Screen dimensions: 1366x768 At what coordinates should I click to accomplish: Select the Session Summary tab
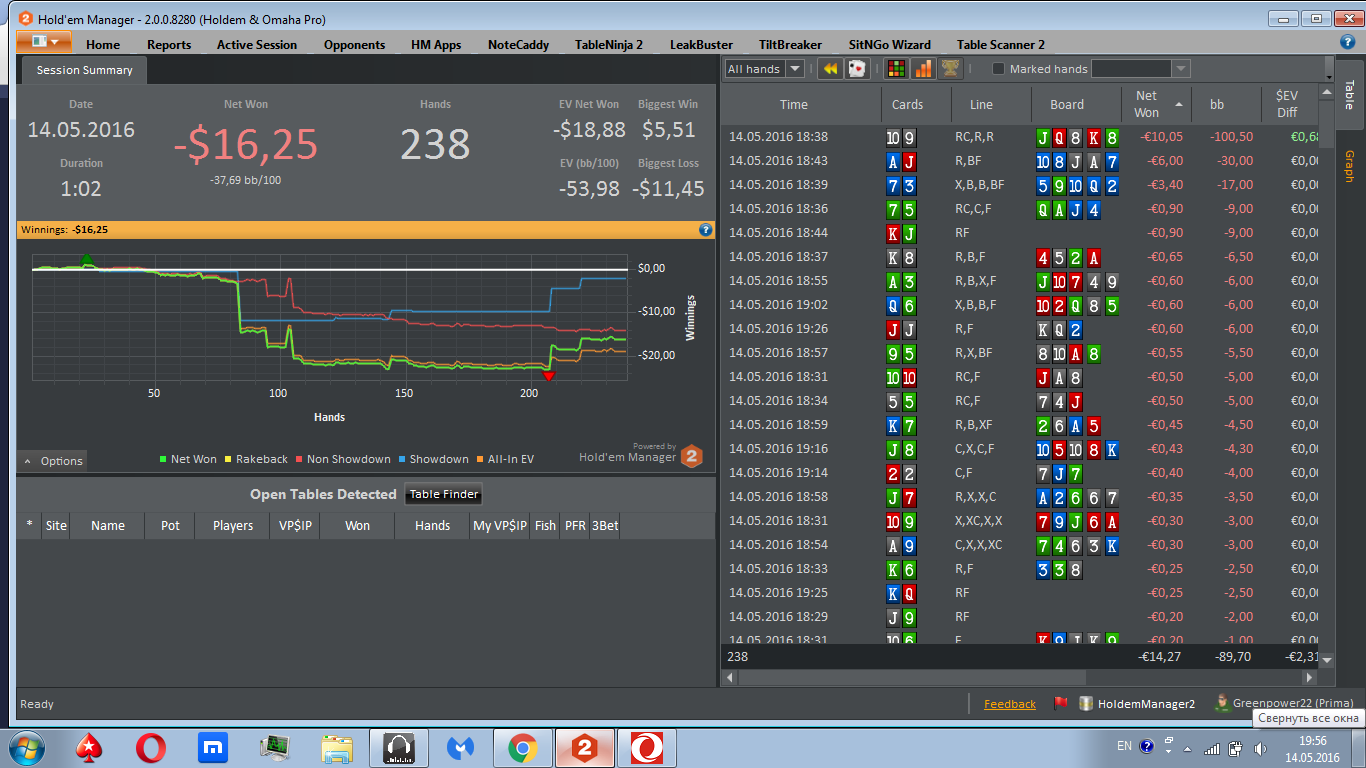[84, 70]
